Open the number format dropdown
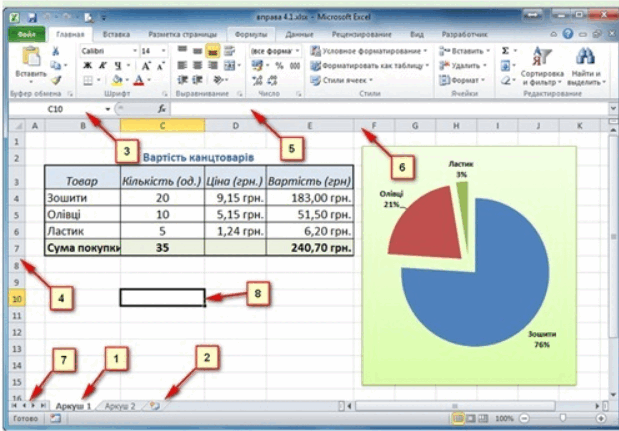This screenshot has height=431, width=619. tap(298, 51)
